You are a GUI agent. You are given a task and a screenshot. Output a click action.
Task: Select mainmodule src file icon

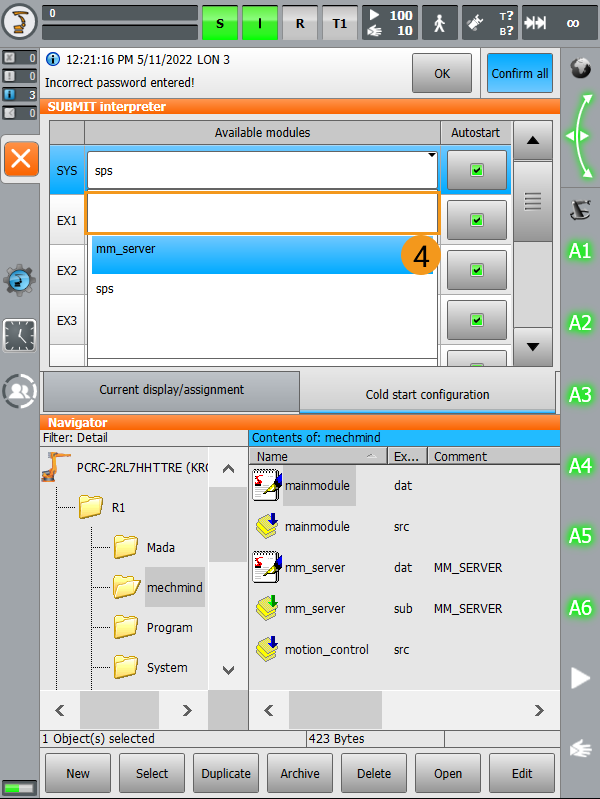click(267, 526)
